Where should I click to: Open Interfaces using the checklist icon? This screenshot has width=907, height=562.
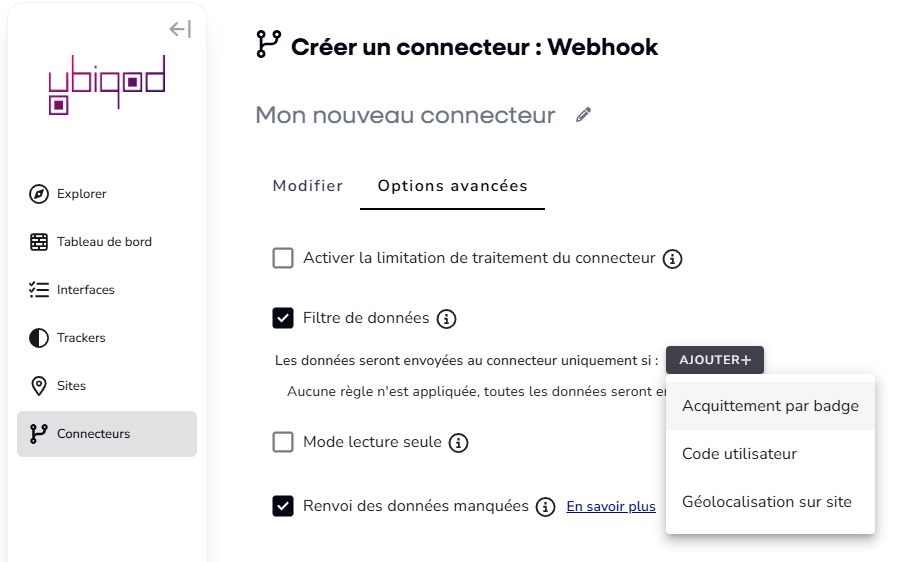39,290
